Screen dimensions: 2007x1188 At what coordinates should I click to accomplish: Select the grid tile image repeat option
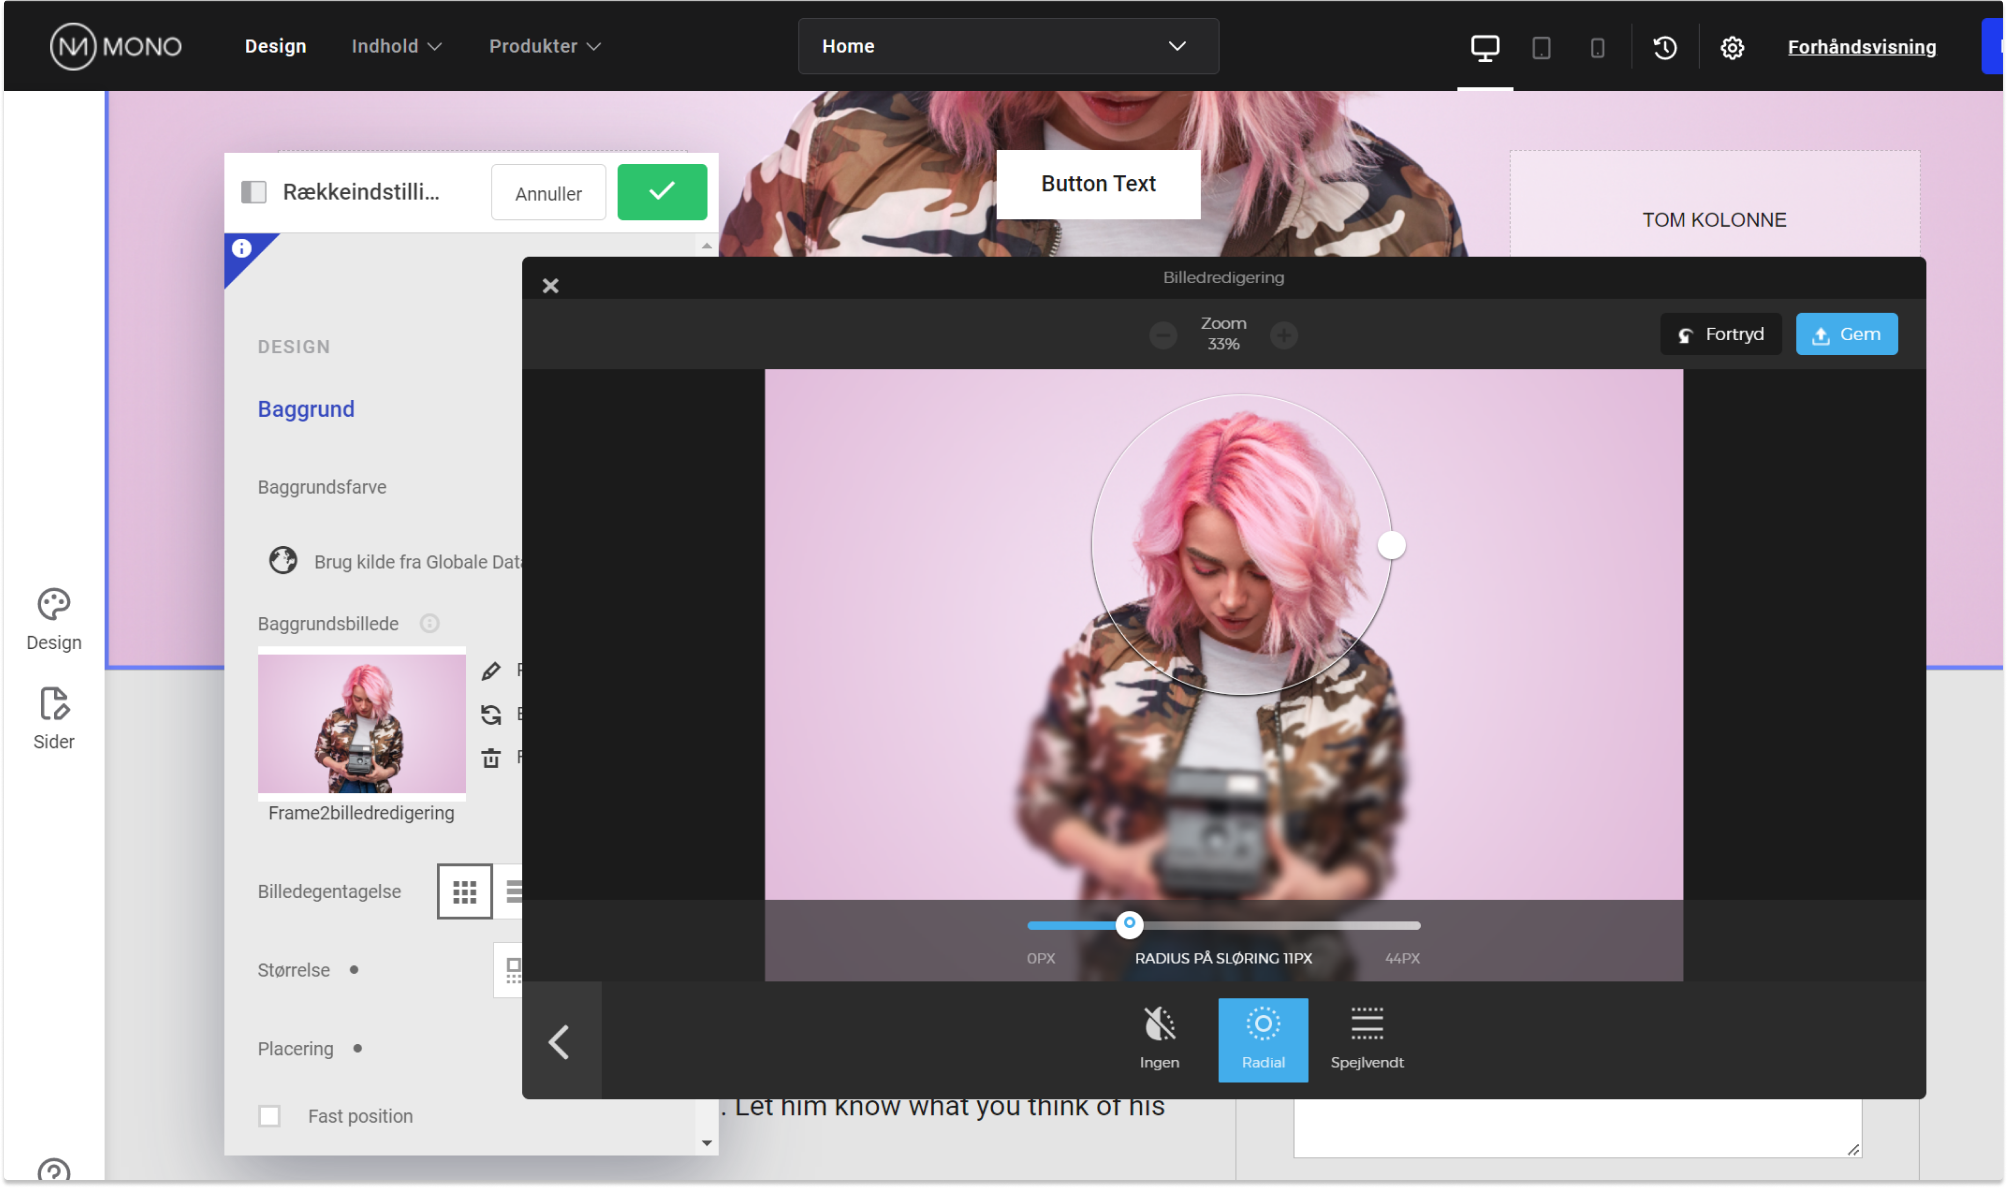point(464,891)
